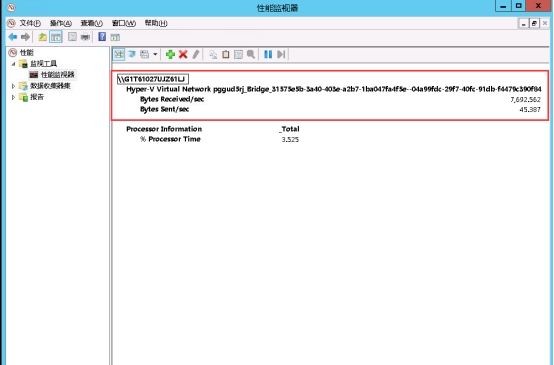554x365 pixels.
Task: Click the magnifier zoom icon
Action: click(x=251, y=54)
